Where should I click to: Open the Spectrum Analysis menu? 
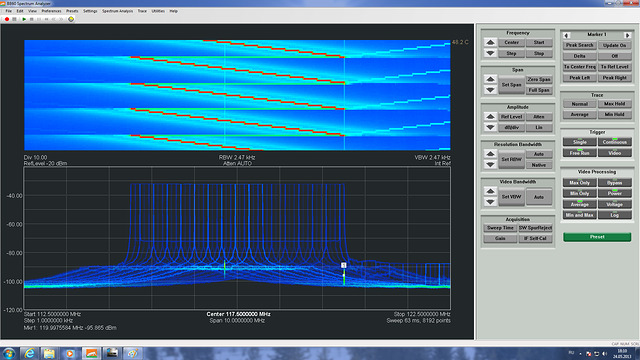click(x=118, y=11)
